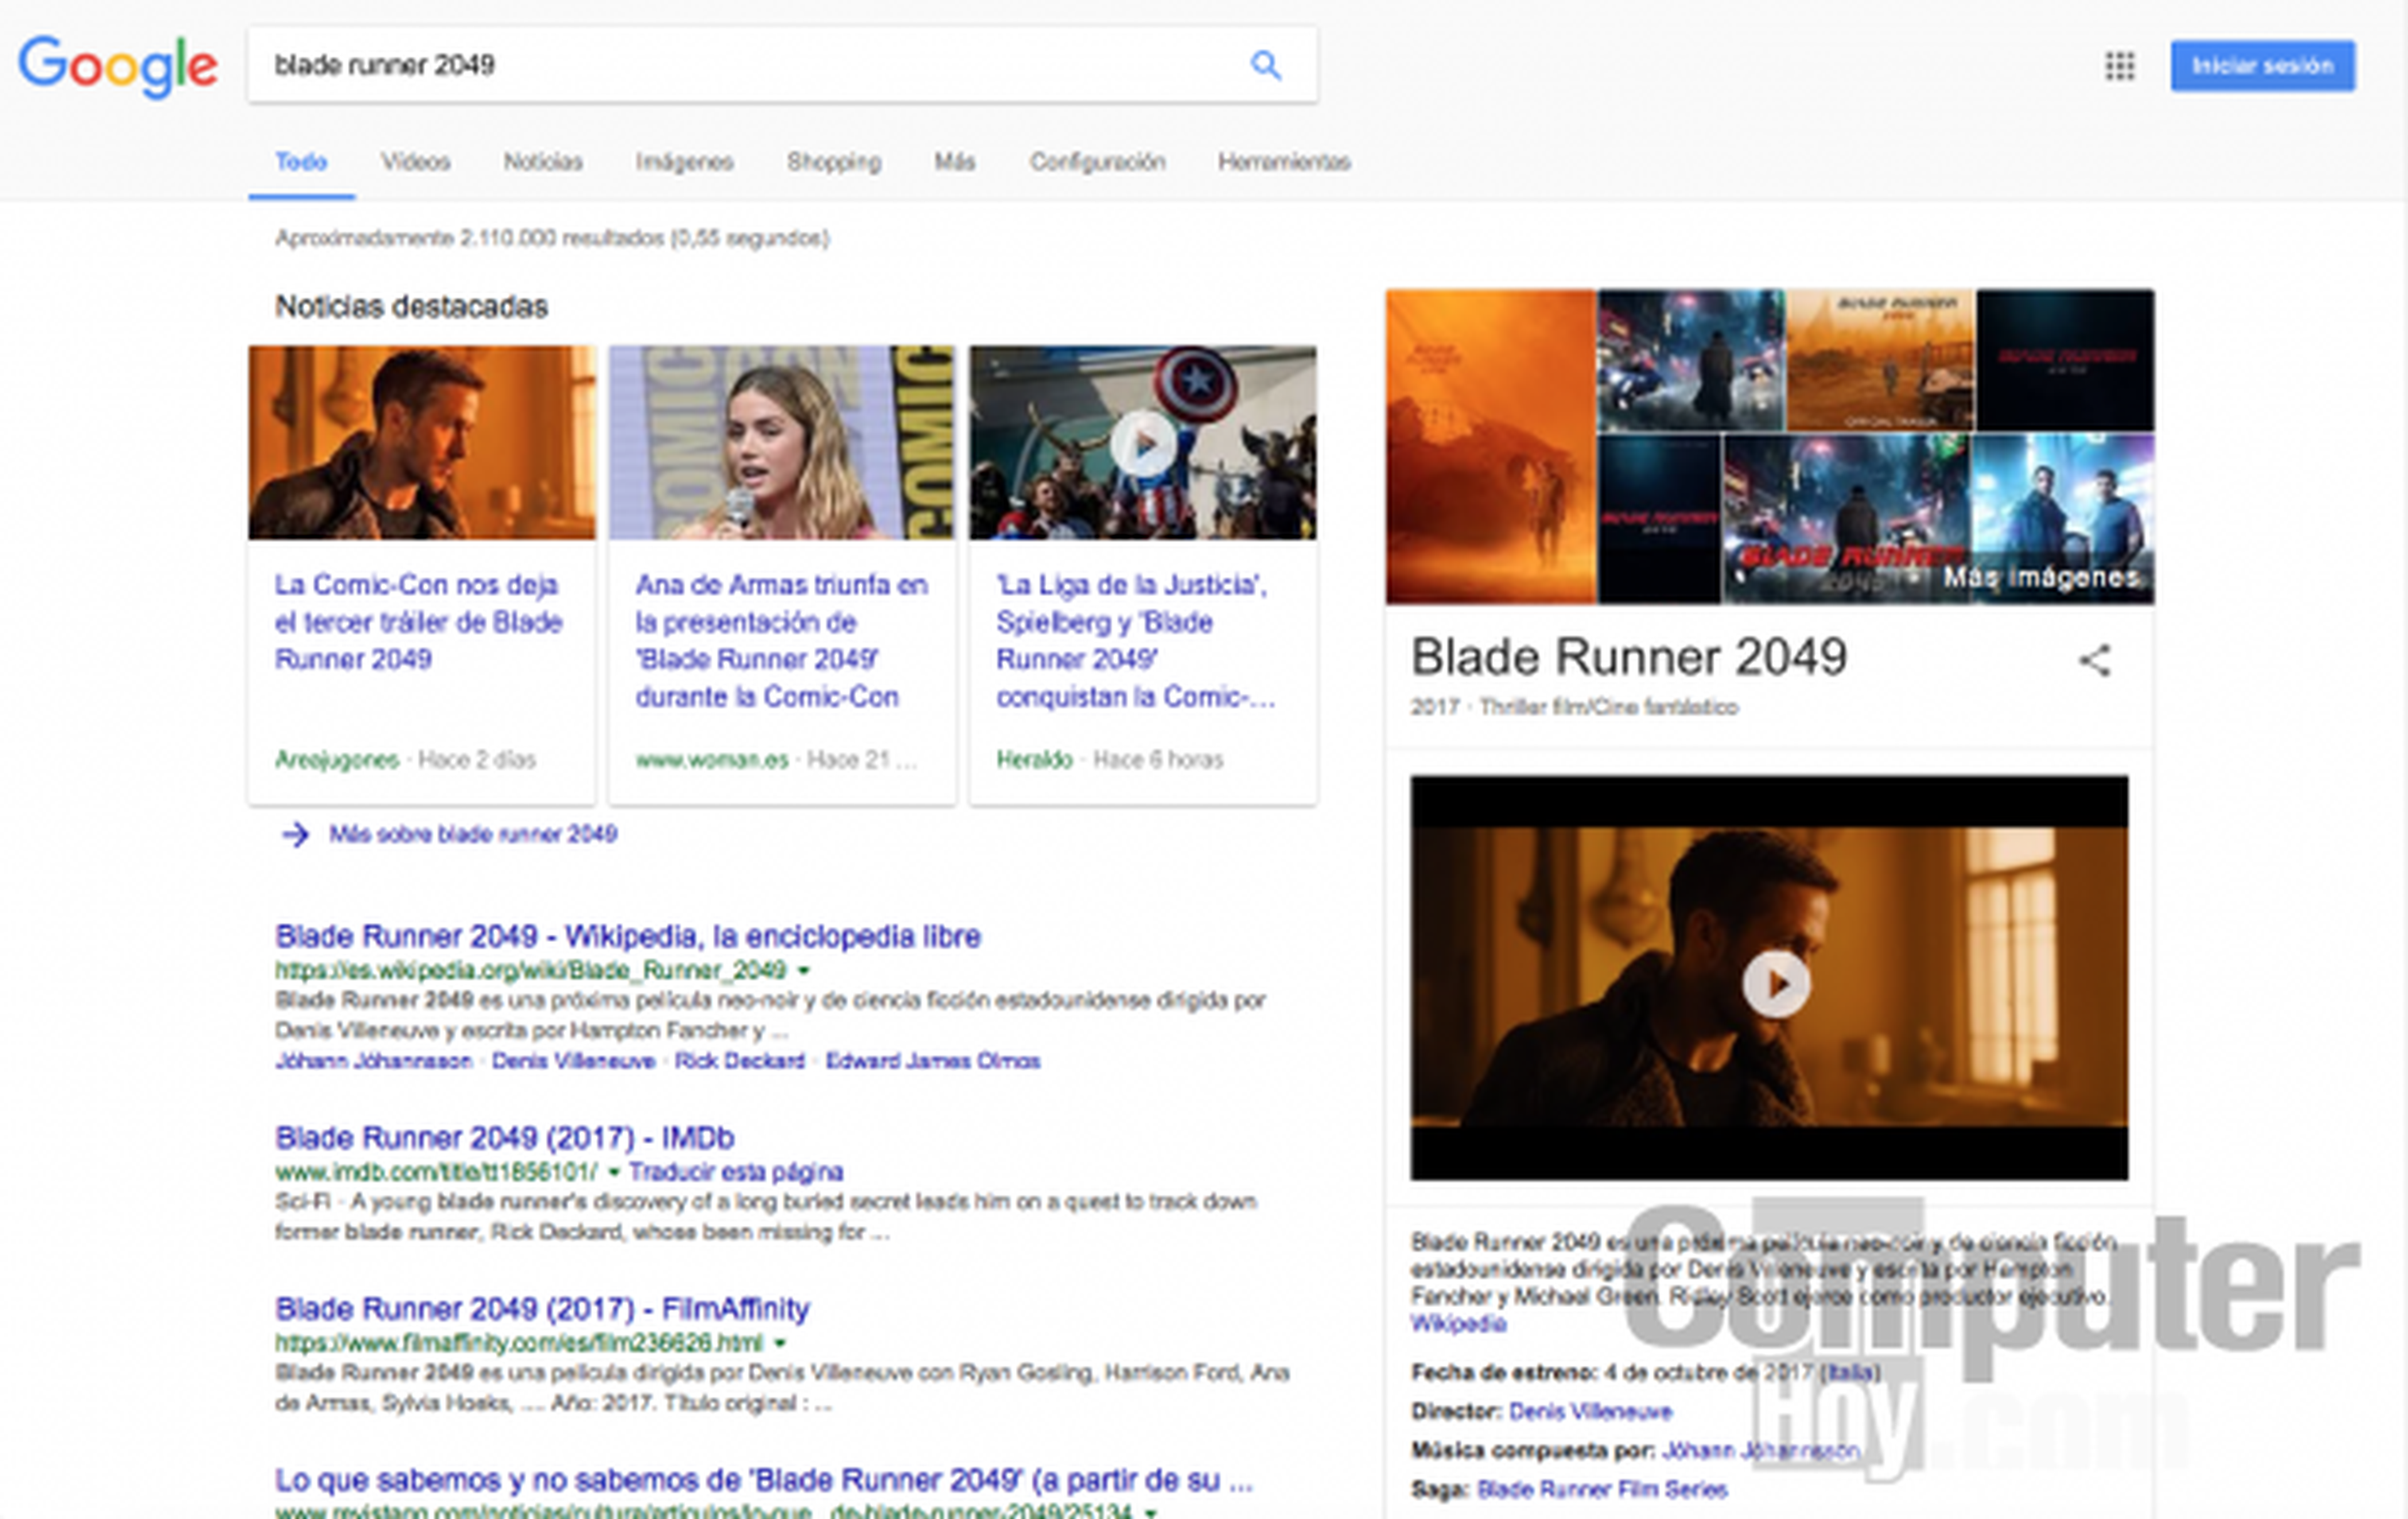
Task: Click Iniciar sesión button
Action: [x=2262, y=66]
